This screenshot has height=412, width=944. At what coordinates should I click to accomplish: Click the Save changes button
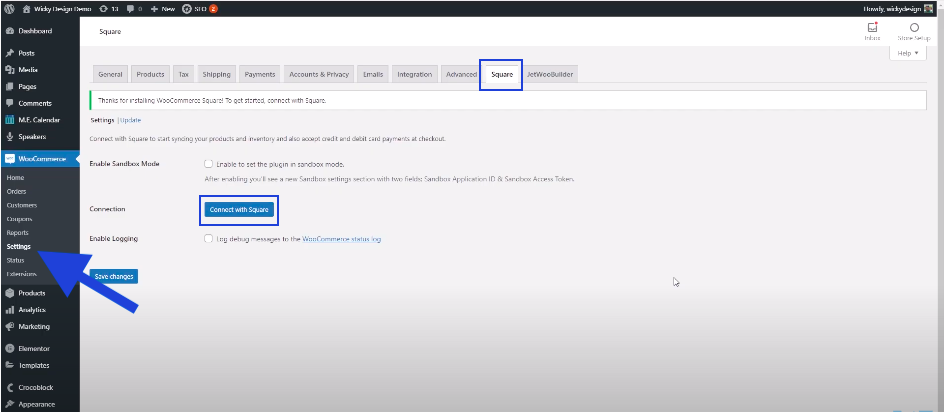click(x=114, y=275)
